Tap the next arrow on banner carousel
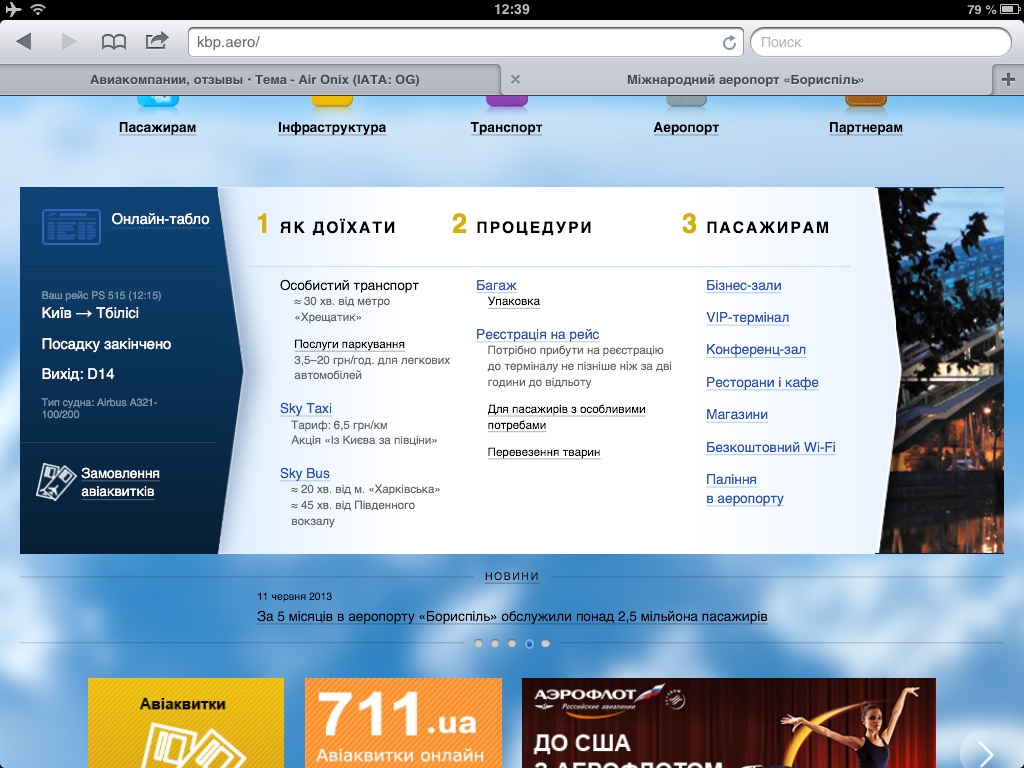Viewport: 1024px width, 768px height. [x=986, y=752]
